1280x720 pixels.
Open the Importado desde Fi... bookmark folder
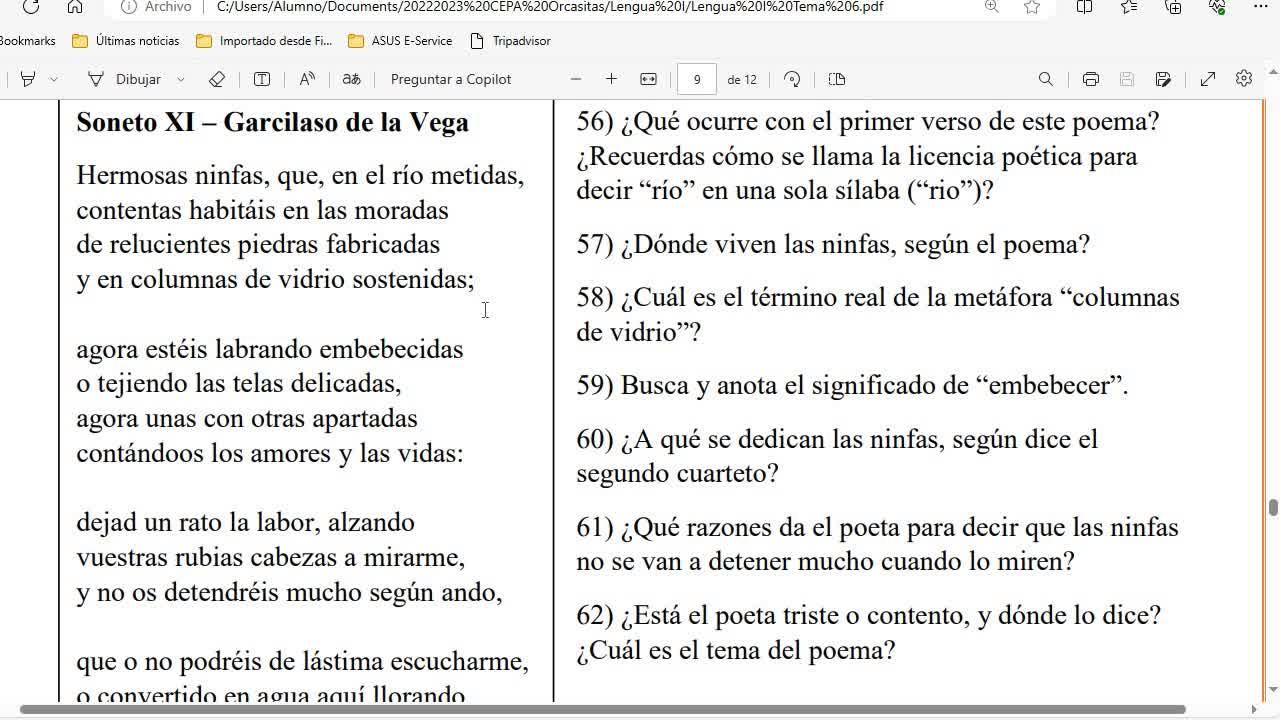[264, 41]
